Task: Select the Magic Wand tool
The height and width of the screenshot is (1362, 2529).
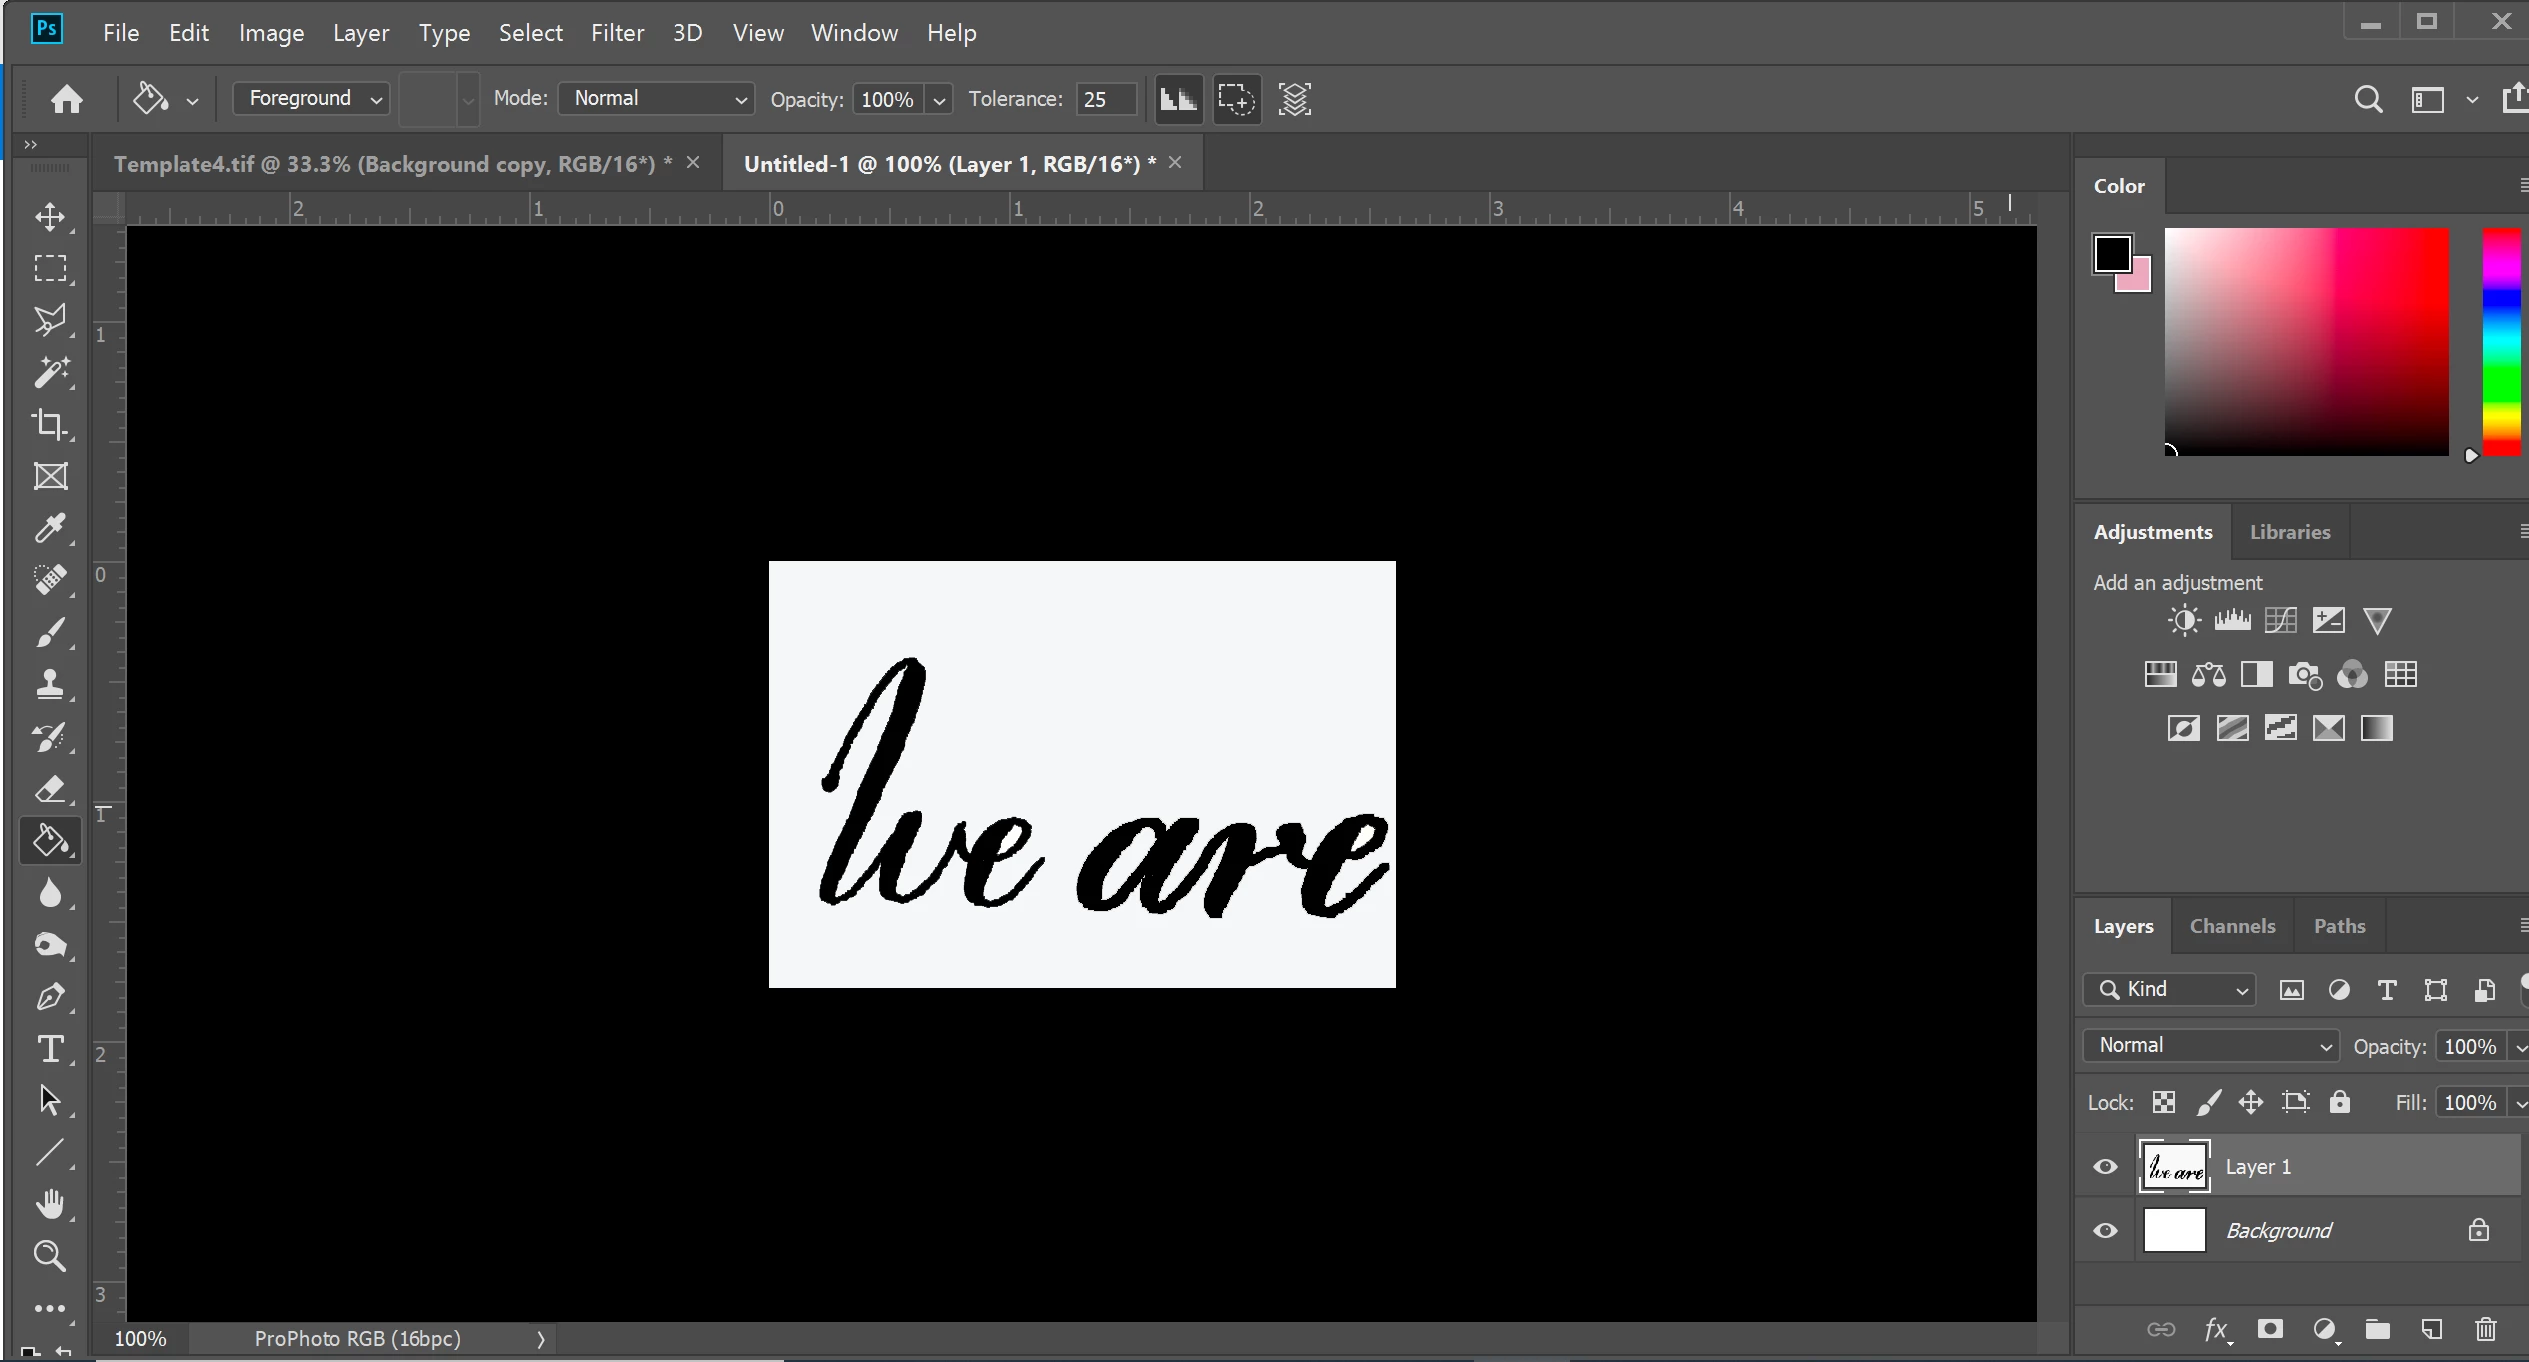Action: (x=50, y=372)
